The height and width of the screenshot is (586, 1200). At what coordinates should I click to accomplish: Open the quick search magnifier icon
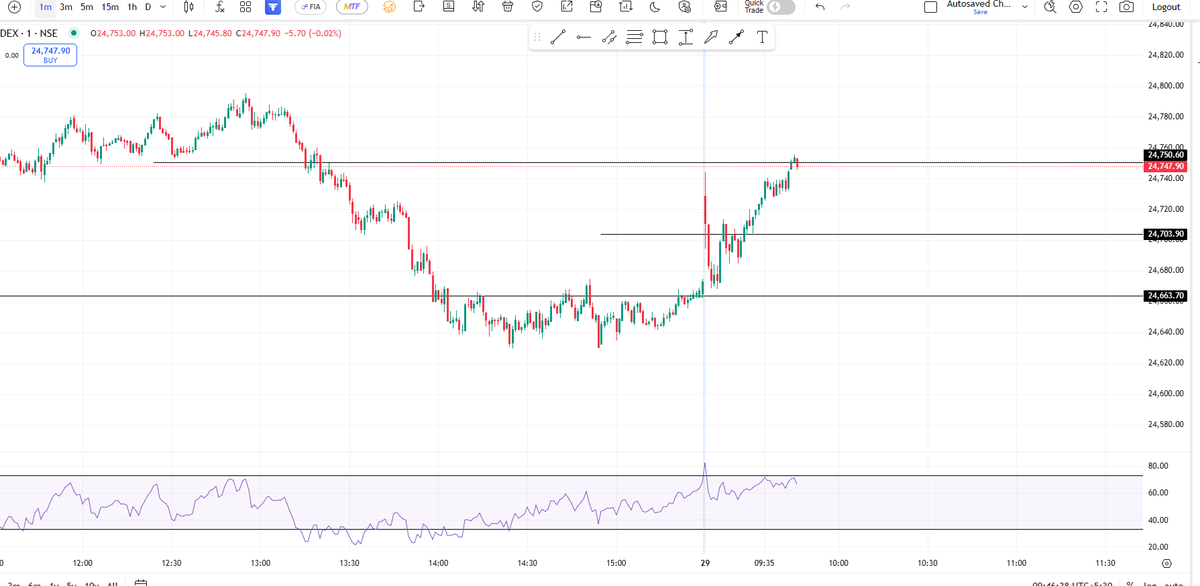1050,7
